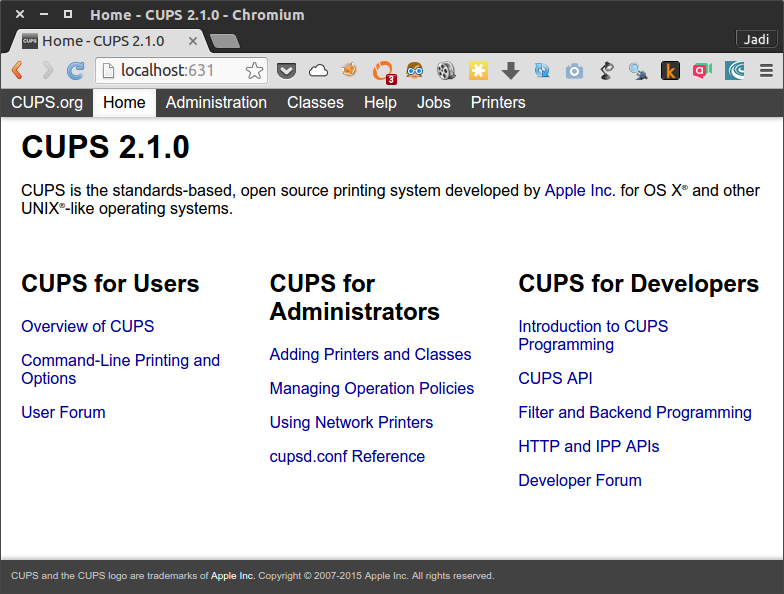This screenshot has height=594, width=784.
Task: Open the extension with red badge 3
Action: [x=382, y=71]
